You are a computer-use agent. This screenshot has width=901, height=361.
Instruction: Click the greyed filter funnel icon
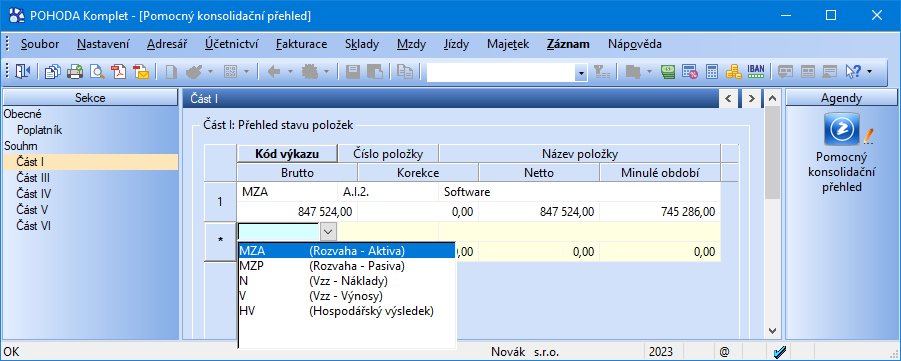(x=602, y=71)
